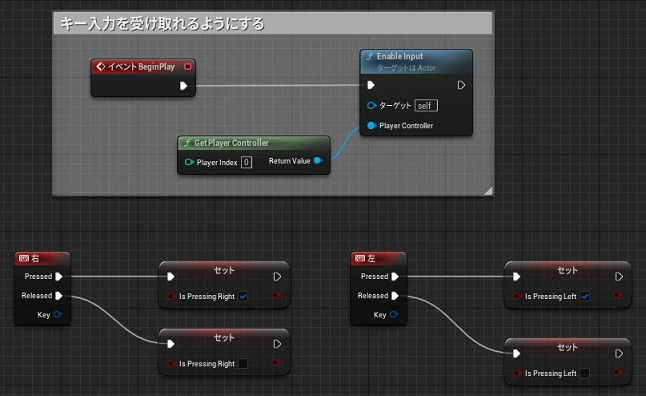Click exec input of unchecked Is Pressing Right セット
Image resolution: width=646 pixels, height=396 pixels.
point(171,344)
